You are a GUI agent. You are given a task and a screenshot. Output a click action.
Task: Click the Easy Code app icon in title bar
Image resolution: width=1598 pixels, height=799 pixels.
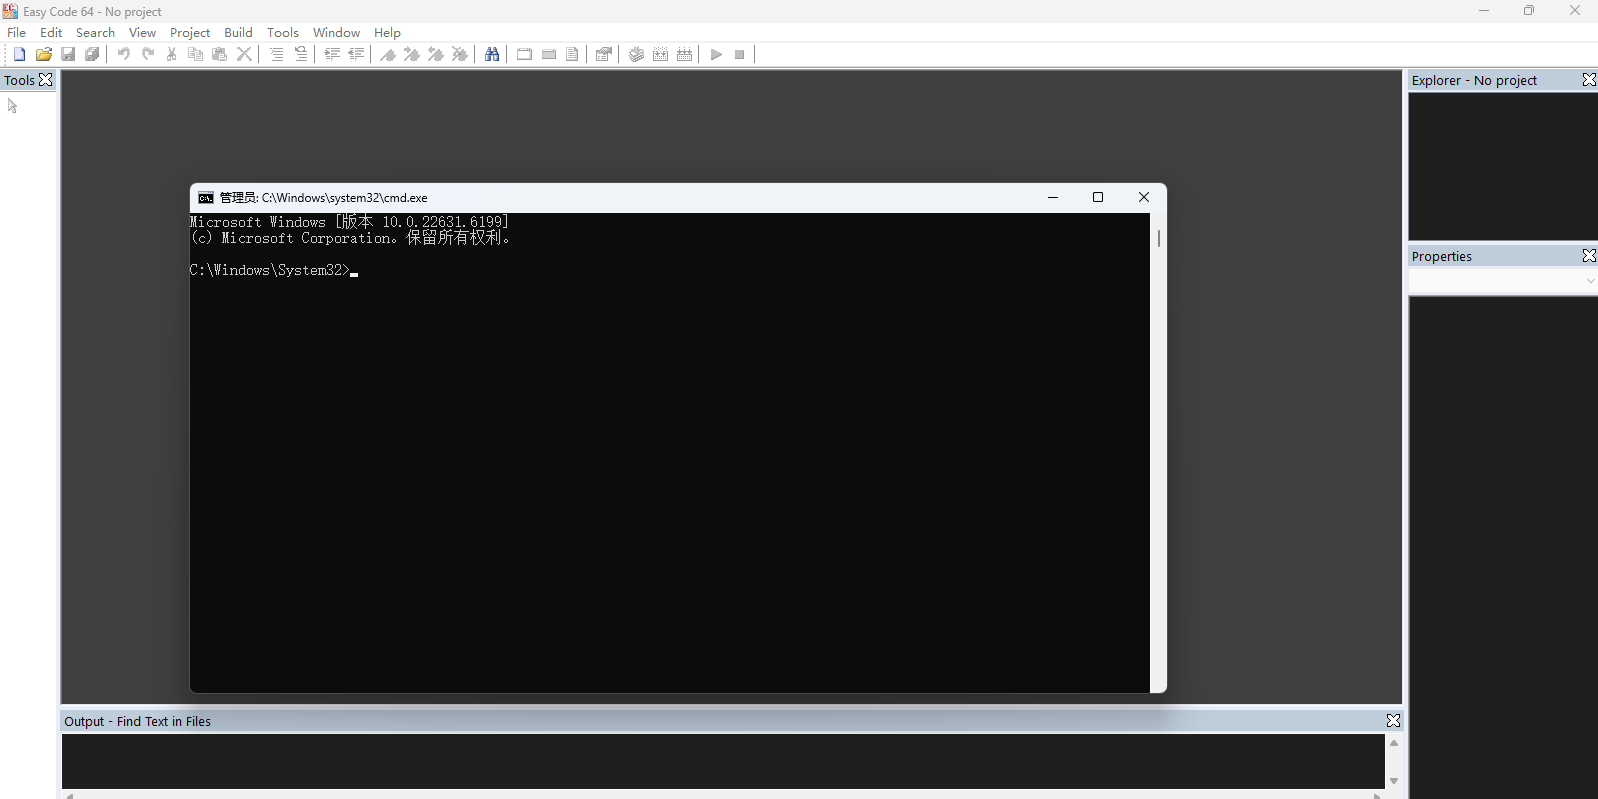10,11
